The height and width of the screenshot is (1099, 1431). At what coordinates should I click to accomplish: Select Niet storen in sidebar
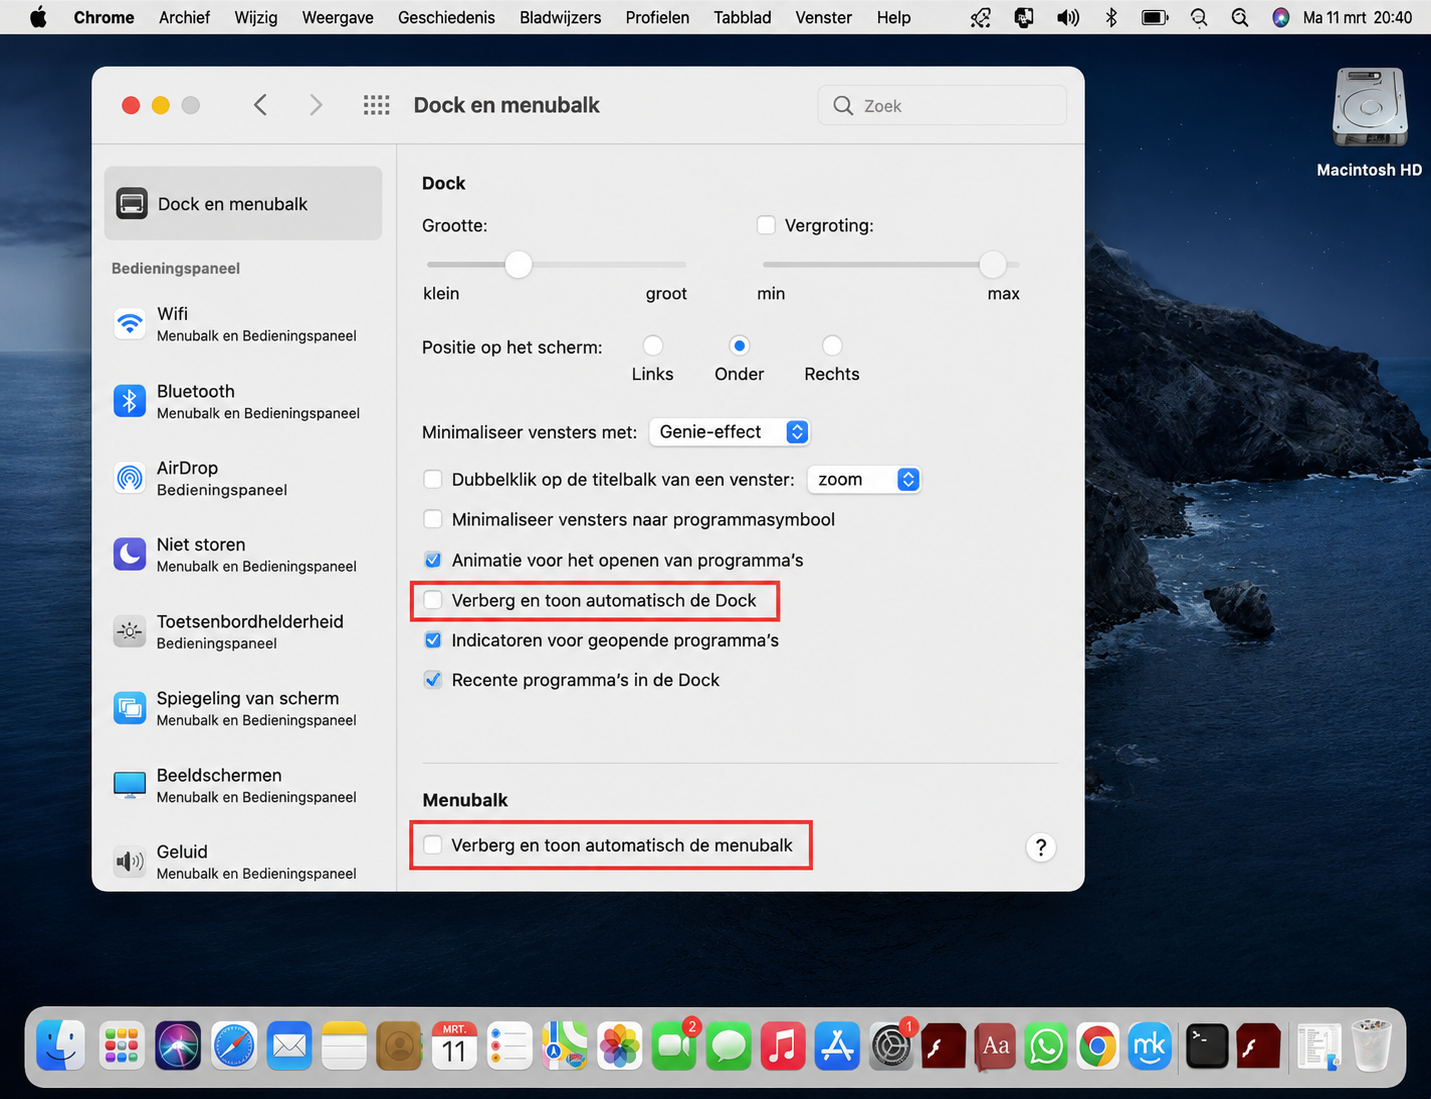tap(243, 554)
